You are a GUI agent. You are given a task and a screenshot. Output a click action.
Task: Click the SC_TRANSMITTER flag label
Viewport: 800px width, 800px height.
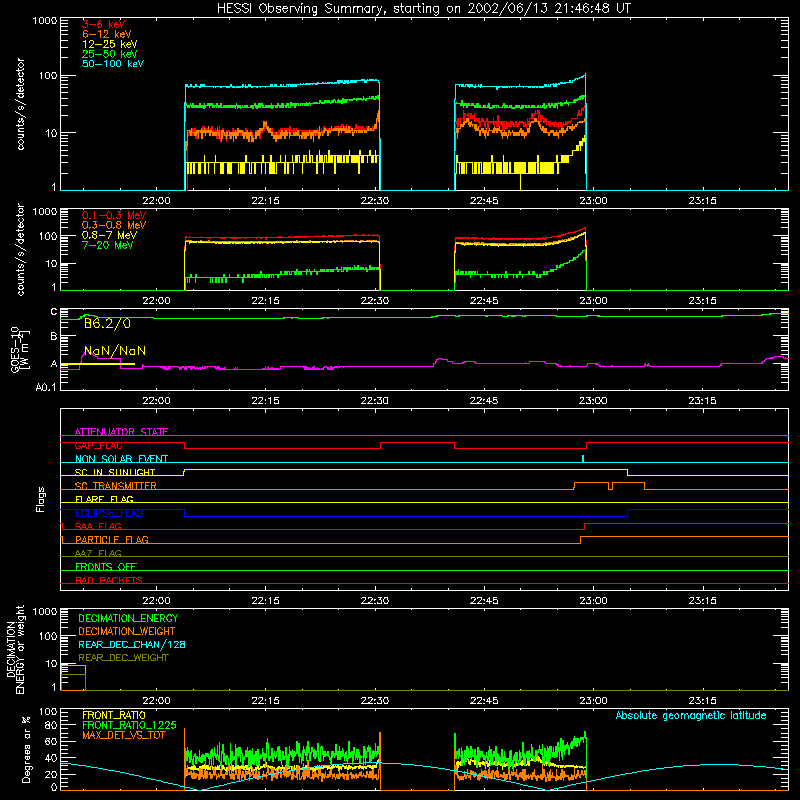(x=116, y=486)
